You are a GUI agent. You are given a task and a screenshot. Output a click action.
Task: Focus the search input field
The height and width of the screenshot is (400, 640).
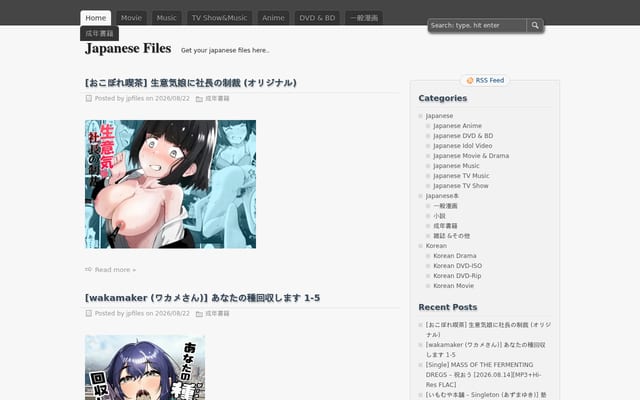[477, 25]
